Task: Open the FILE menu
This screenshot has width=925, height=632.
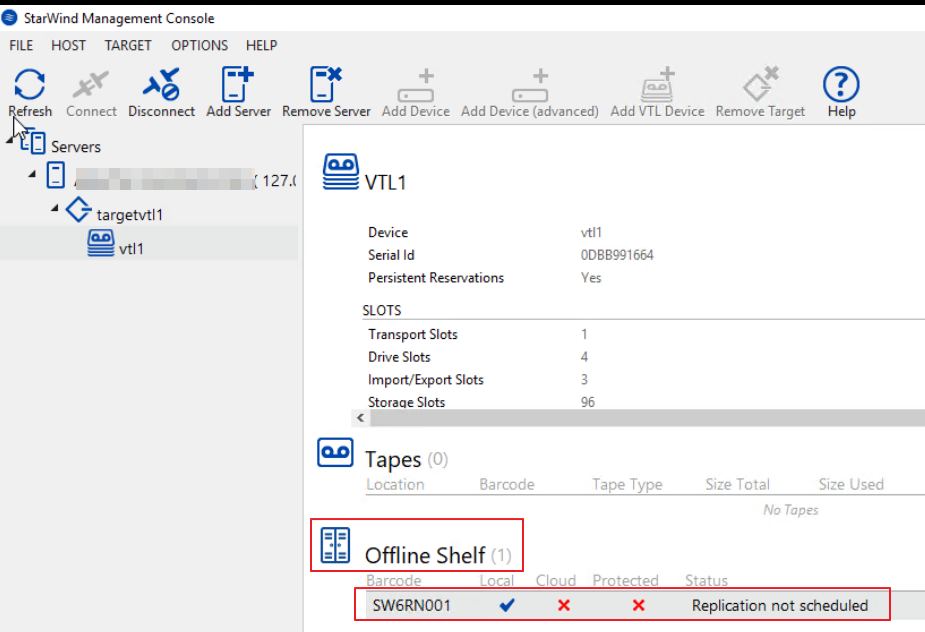Action: pos(21,45)
